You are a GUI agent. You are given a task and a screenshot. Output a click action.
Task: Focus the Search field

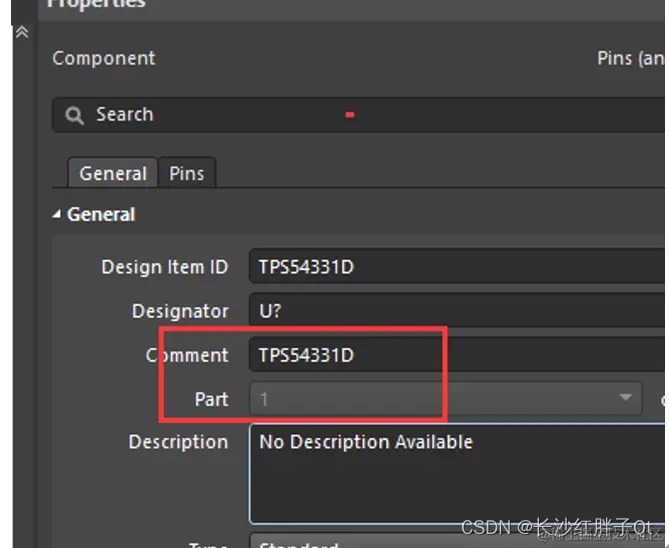[358, 115]
